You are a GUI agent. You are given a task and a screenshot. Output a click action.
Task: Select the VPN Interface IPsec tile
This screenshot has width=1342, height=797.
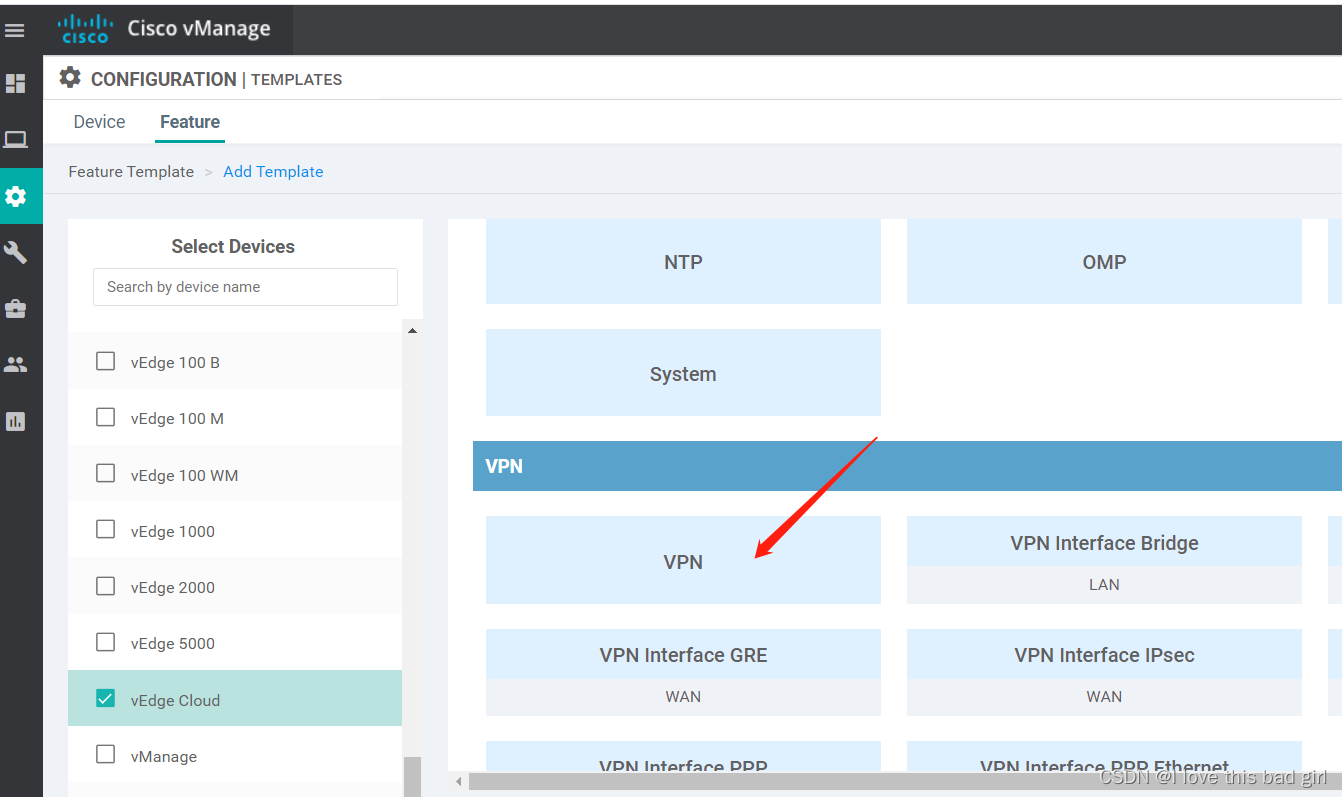1104,672
